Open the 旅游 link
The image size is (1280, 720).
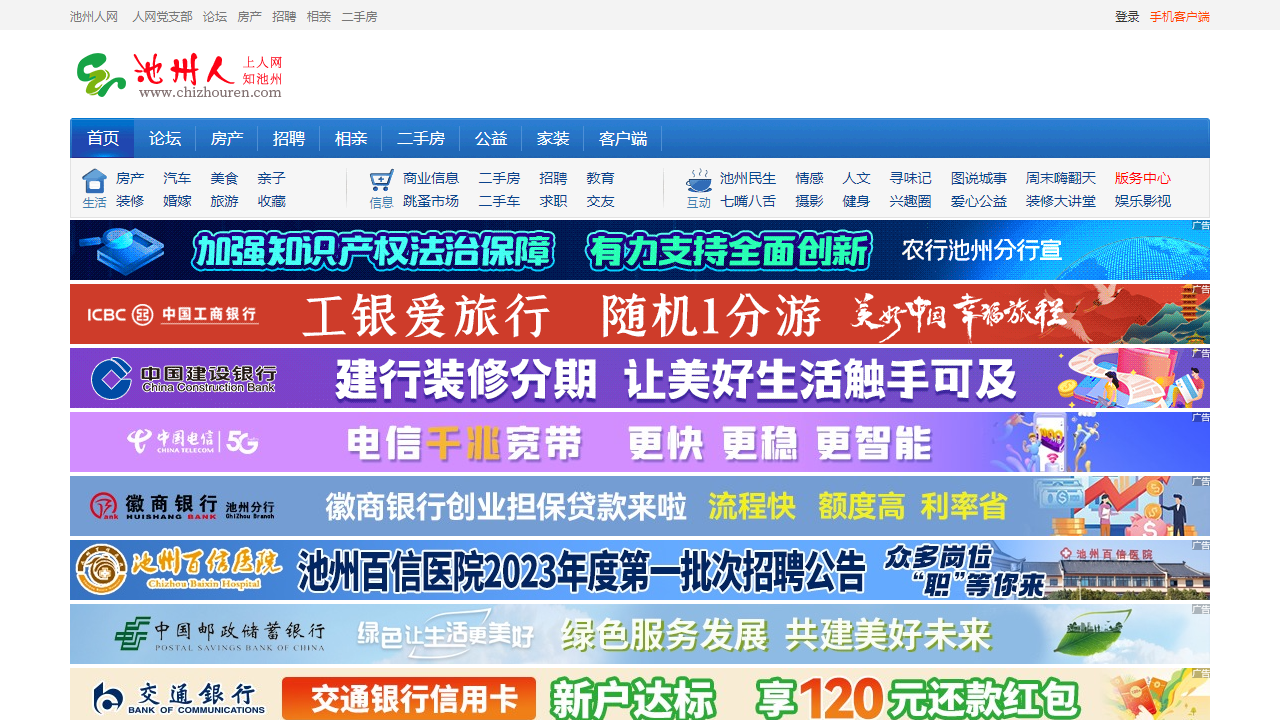pyautogui.click(x=224, y=201)
